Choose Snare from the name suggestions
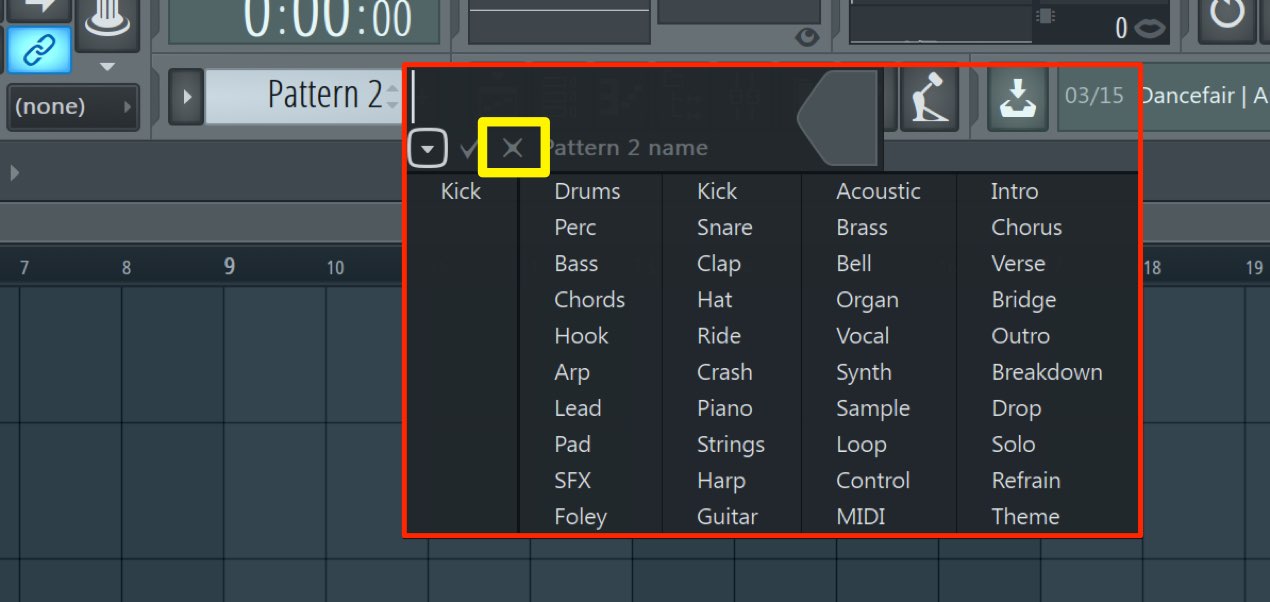The image size is (1270, 602). coord(724,227)
